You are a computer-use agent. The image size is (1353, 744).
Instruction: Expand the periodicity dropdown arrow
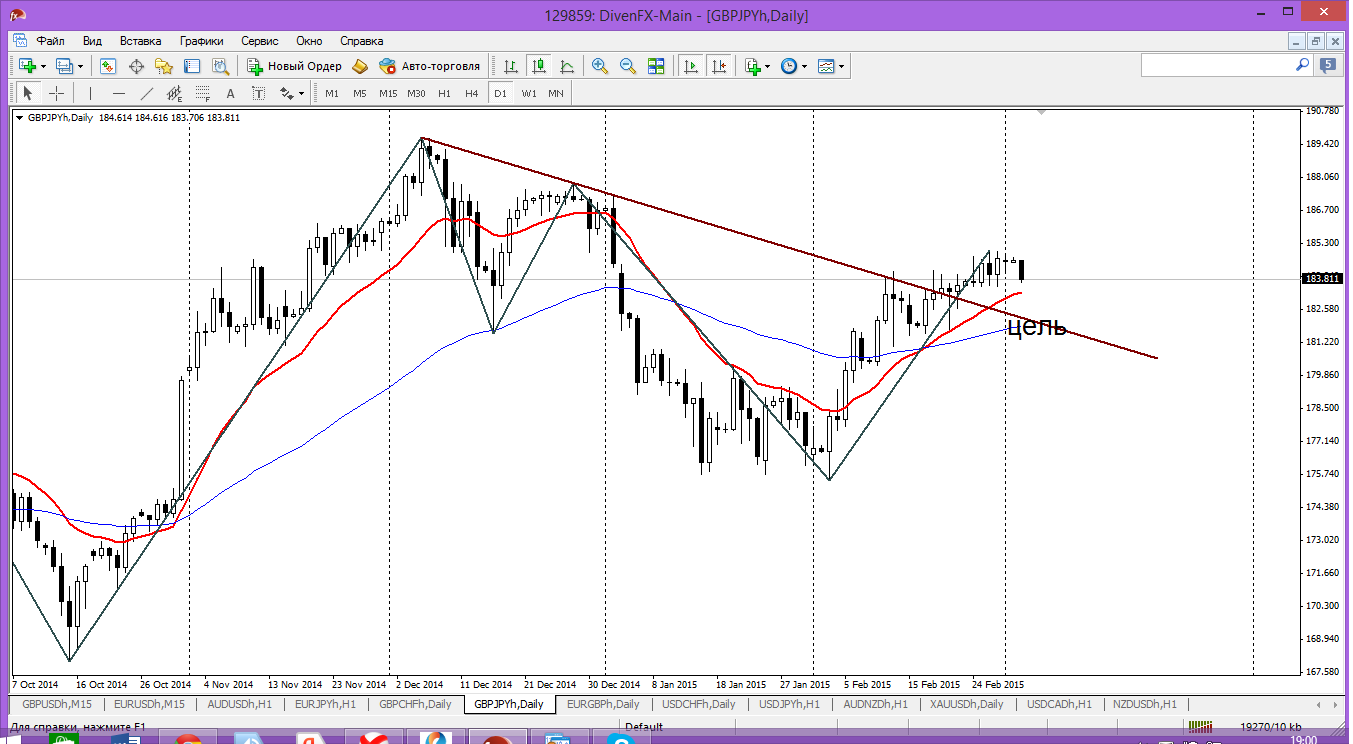pyautogui.click(x=803, y=66)
